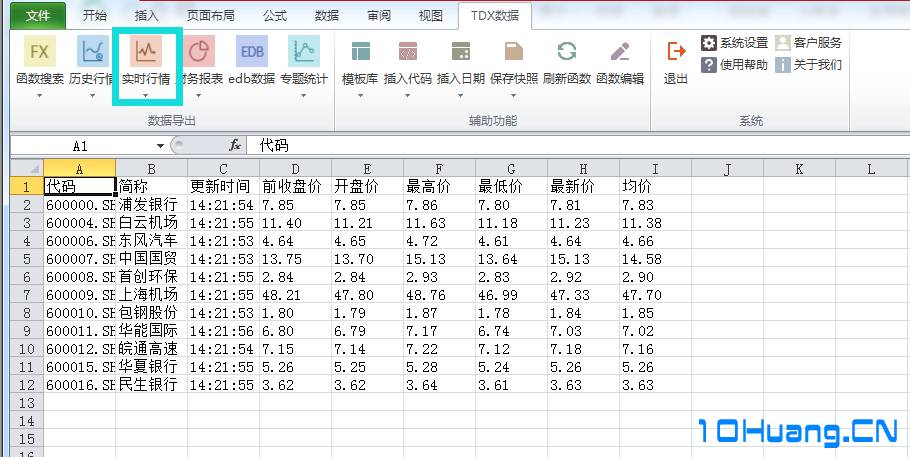Expand the 函数搜索 dropdown arrow
The width and height of the screenshot is (910, 457).
[x=39, y=96]
